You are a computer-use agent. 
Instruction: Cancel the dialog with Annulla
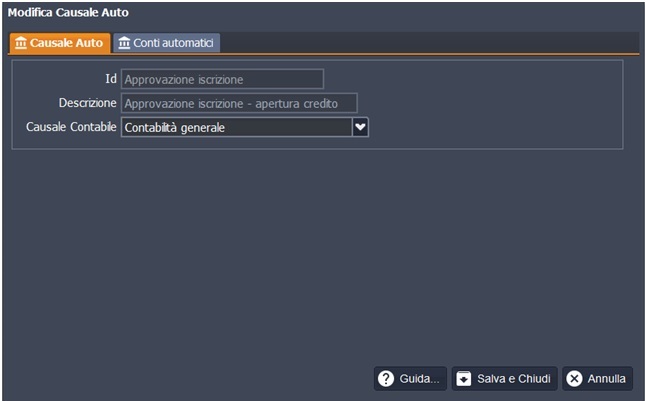coord(597,379)
